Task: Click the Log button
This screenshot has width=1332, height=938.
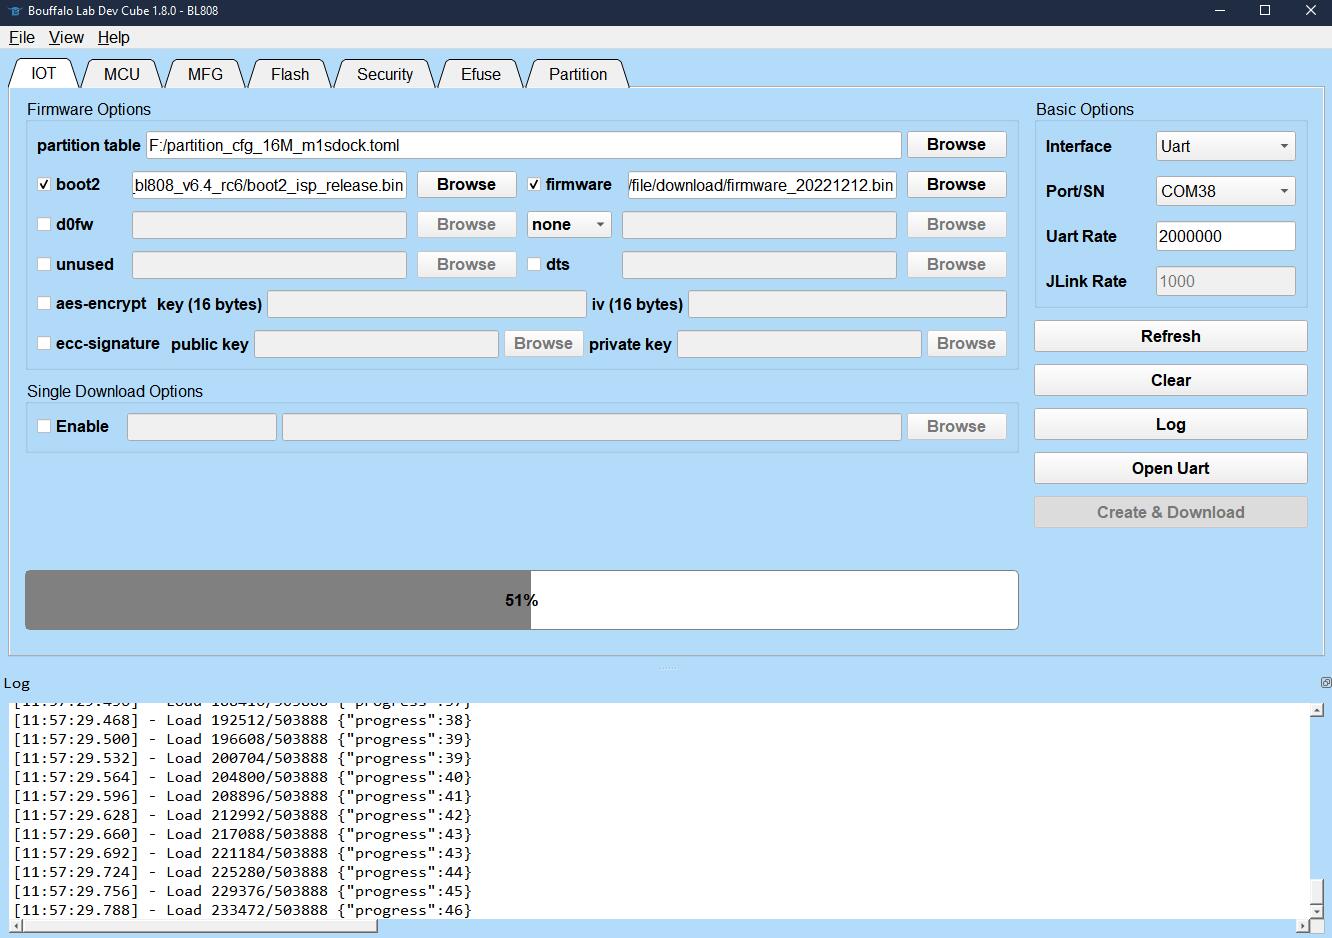Action: pos(1170,424)
